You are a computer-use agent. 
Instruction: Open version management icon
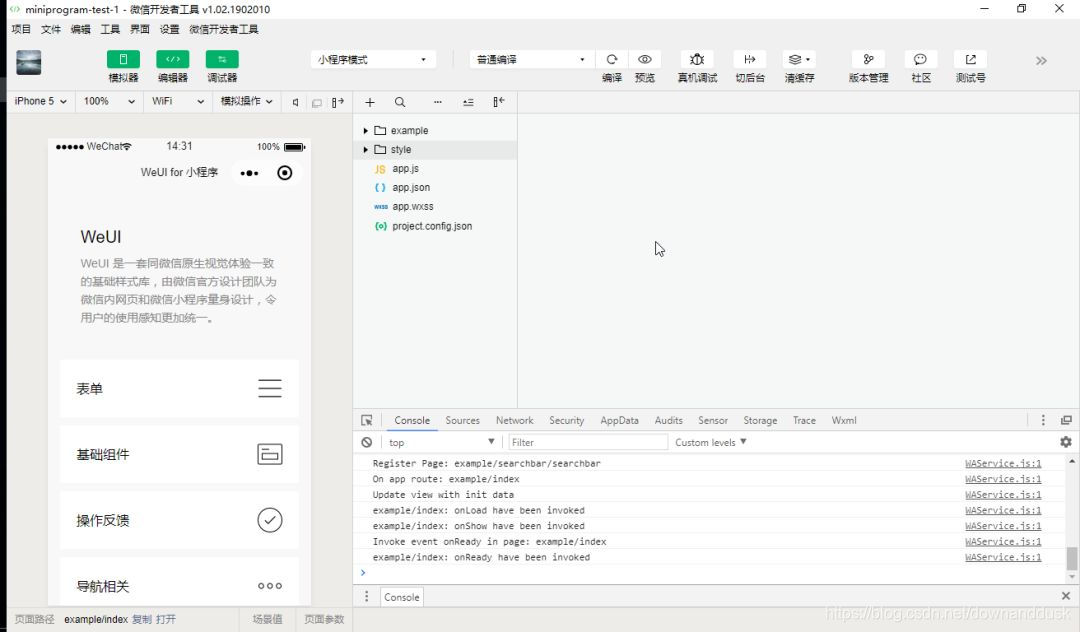[869, 59]
